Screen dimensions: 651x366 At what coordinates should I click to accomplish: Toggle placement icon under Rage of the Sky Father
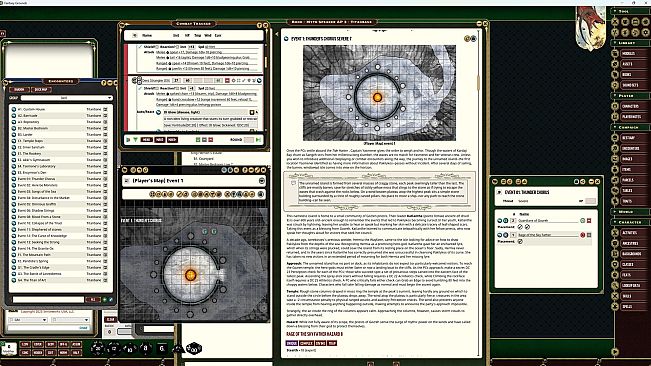520,242
